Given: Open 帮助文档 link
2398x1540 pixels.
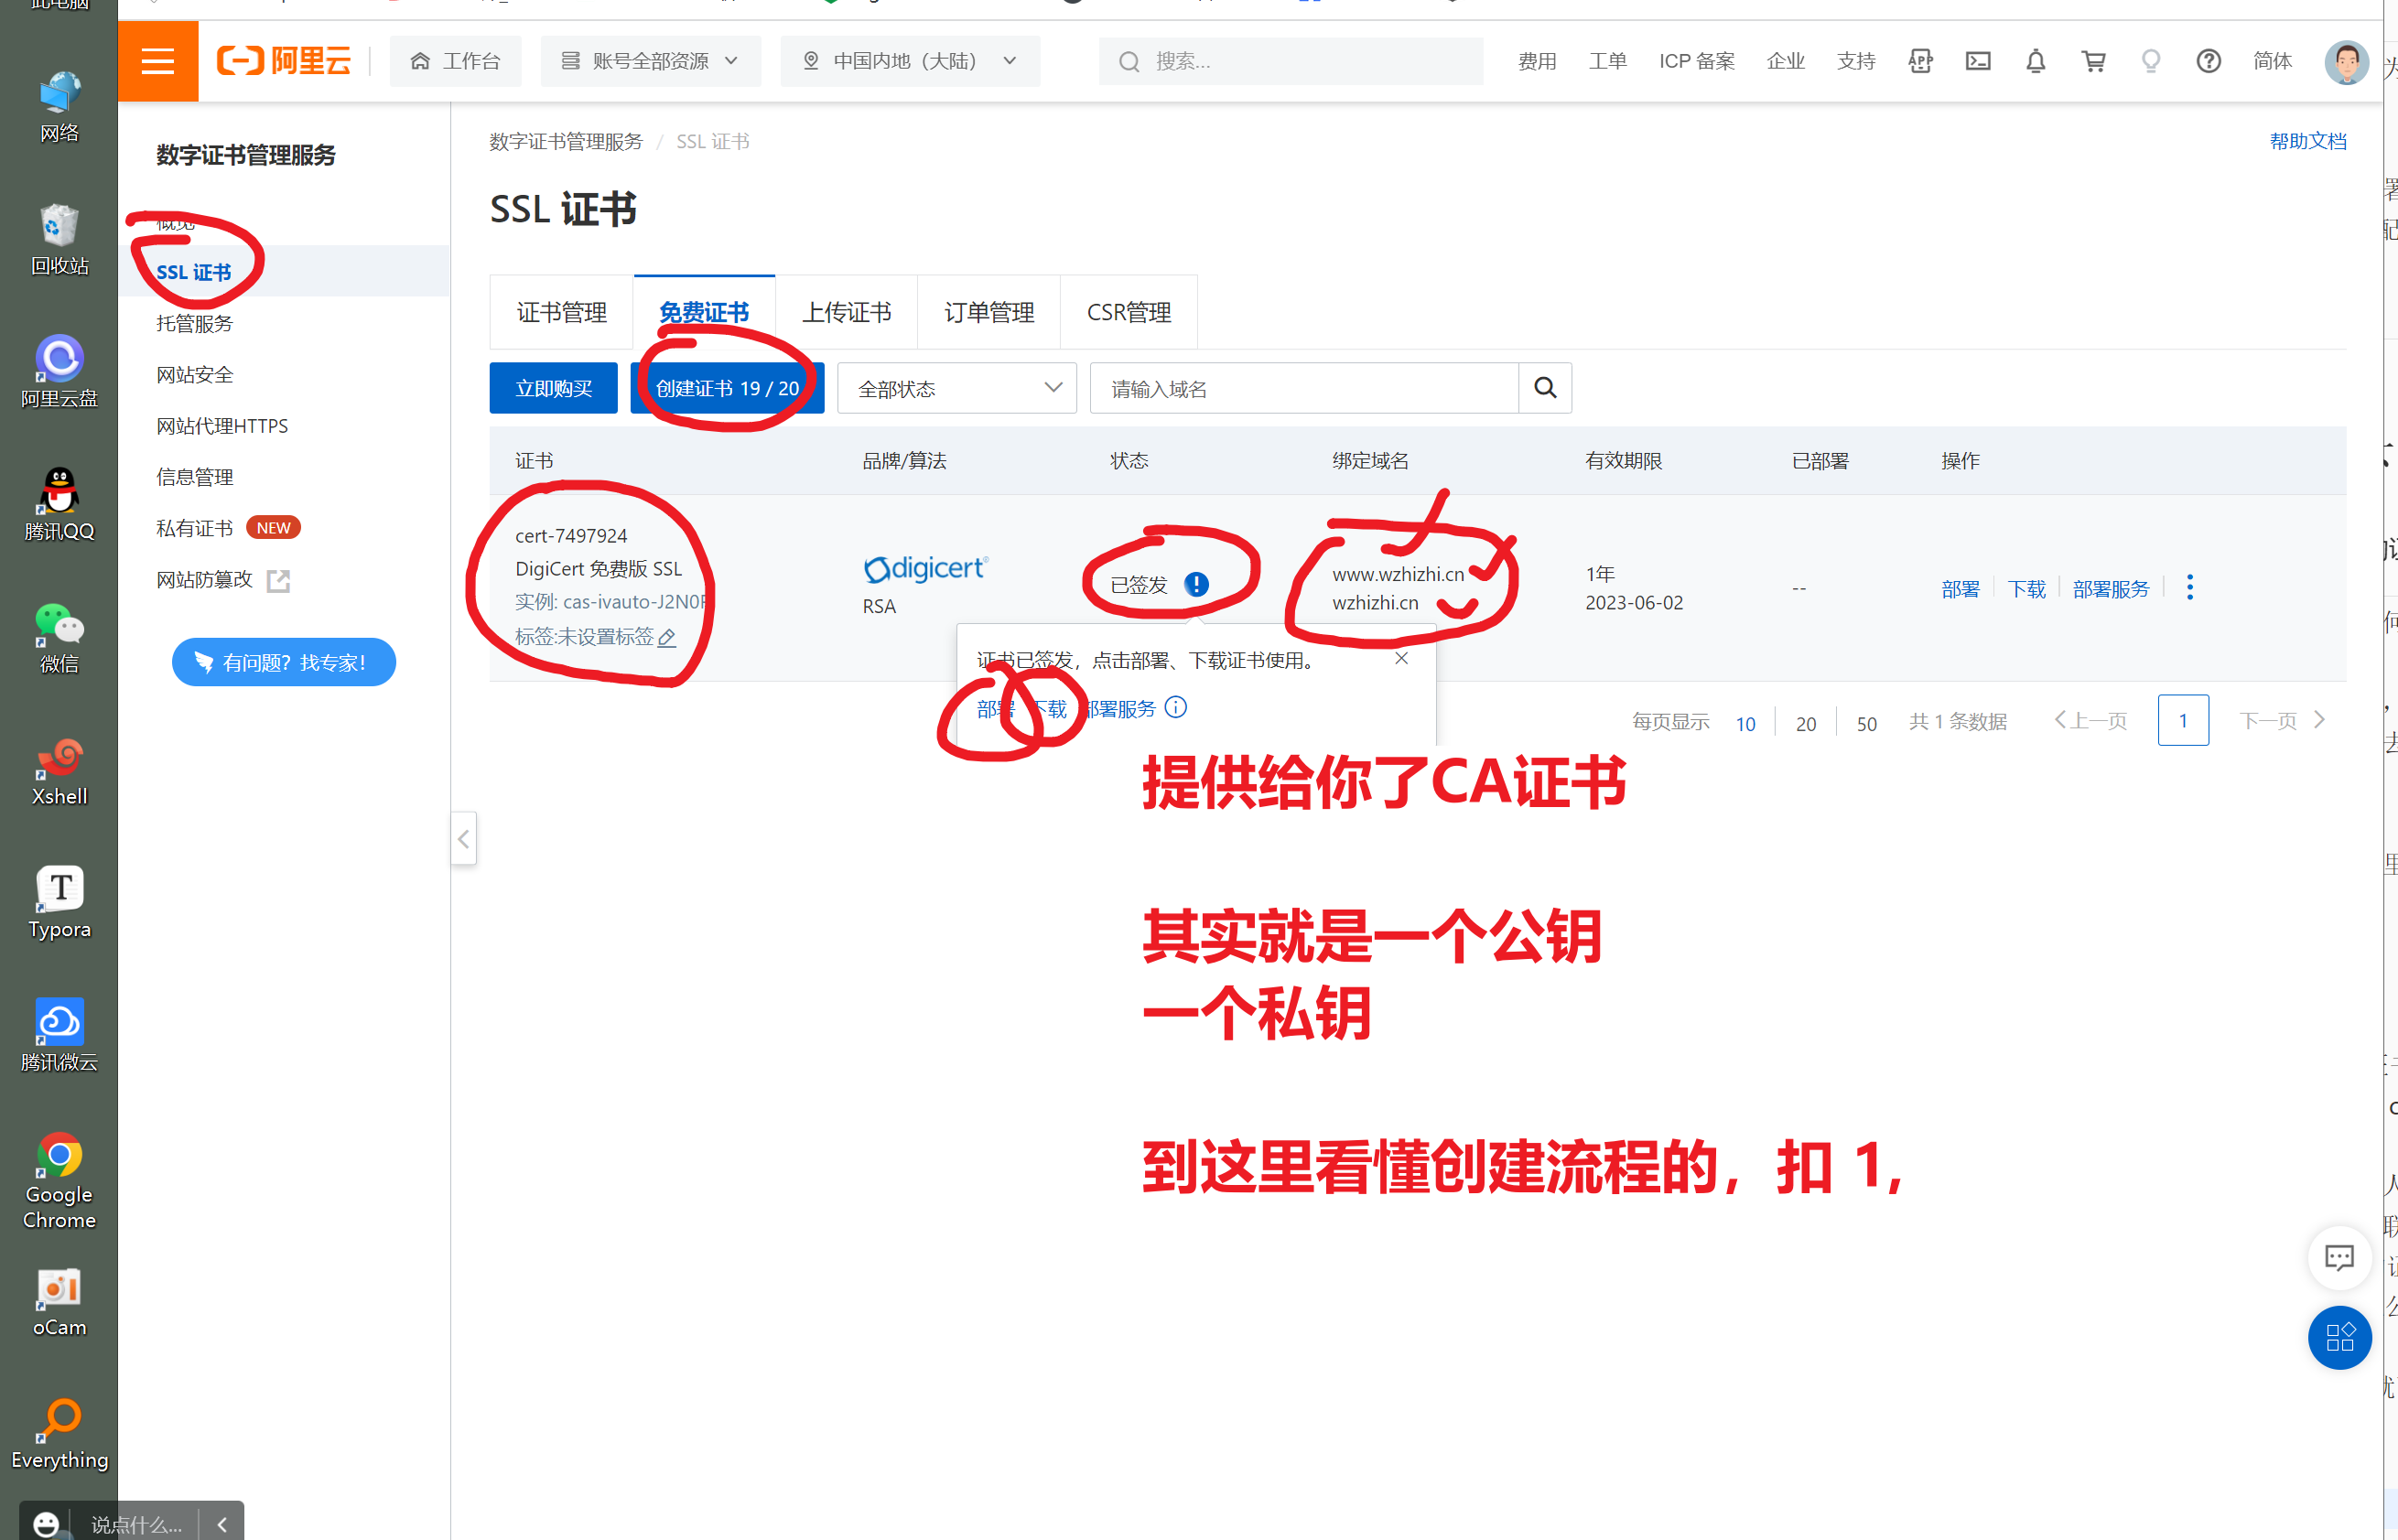Looking at the screenshot, I should [x=2307, y=141].
